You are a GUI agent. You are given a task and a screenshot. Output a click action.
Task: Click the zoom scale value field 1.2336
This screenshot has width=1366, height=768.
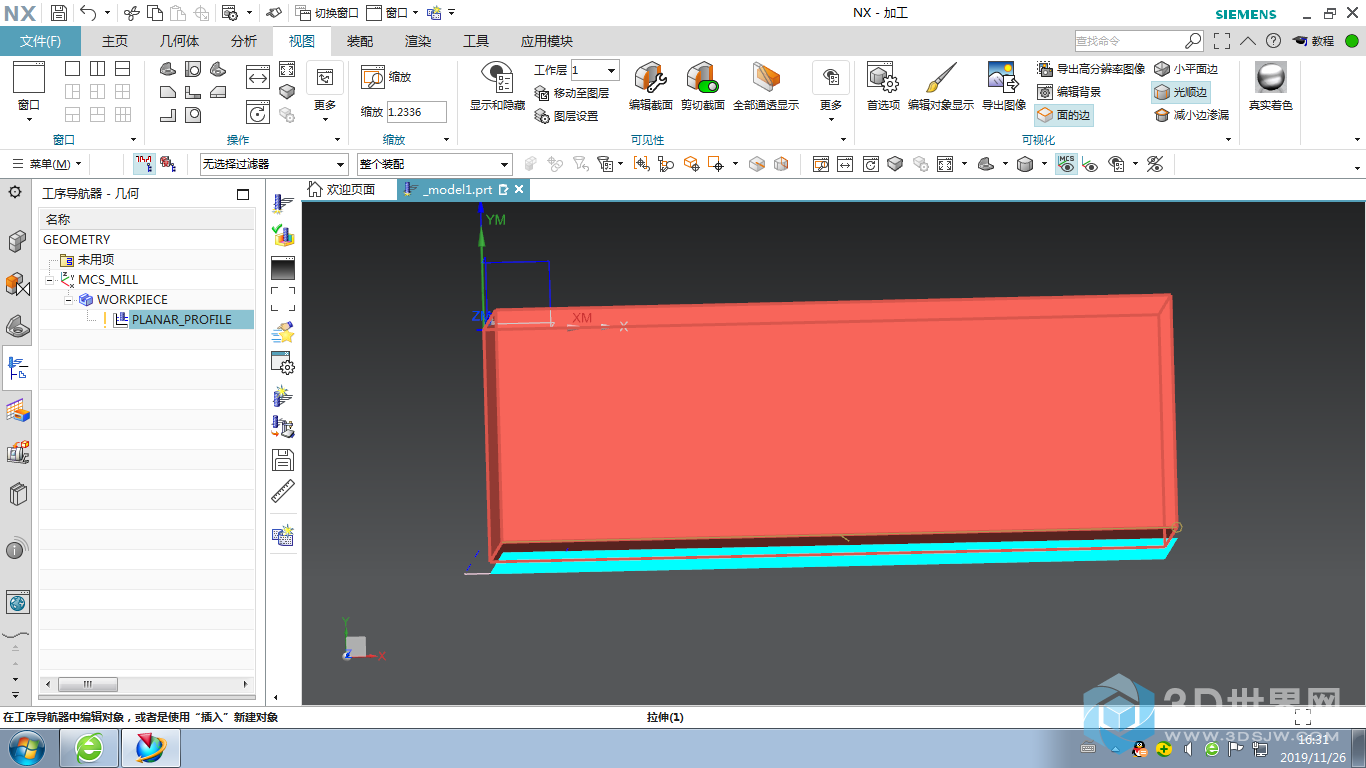(x=417, y=112)
